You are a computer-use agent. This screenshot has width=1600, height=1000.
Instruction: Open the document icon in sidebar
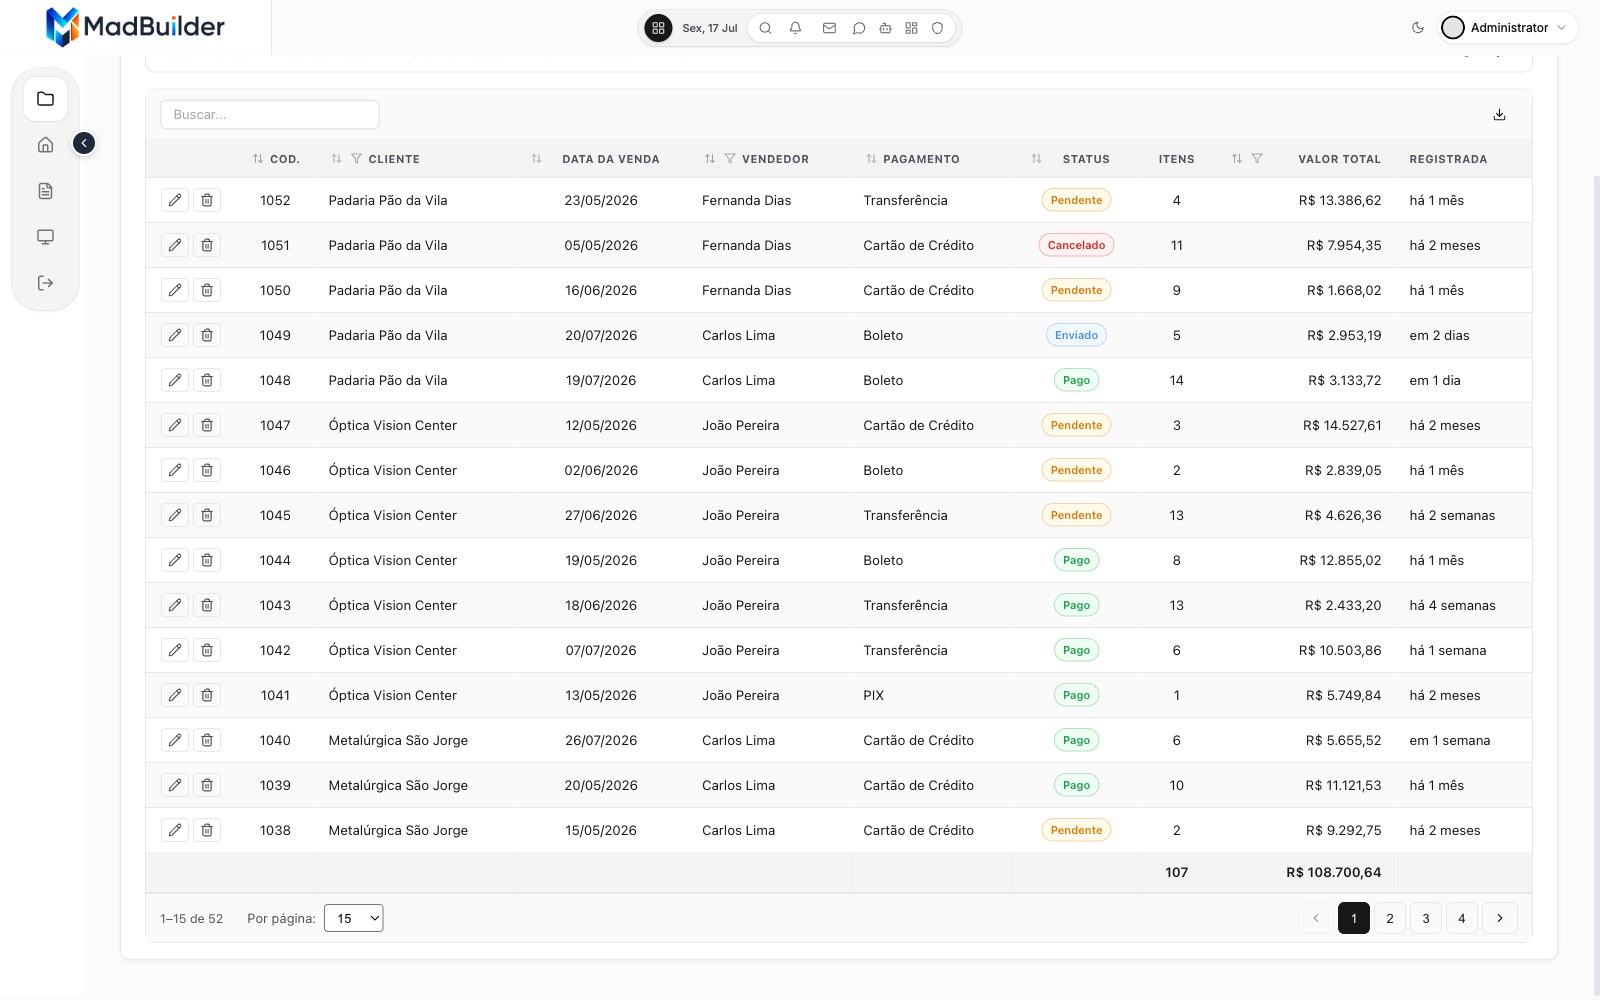tap(45, 191)
